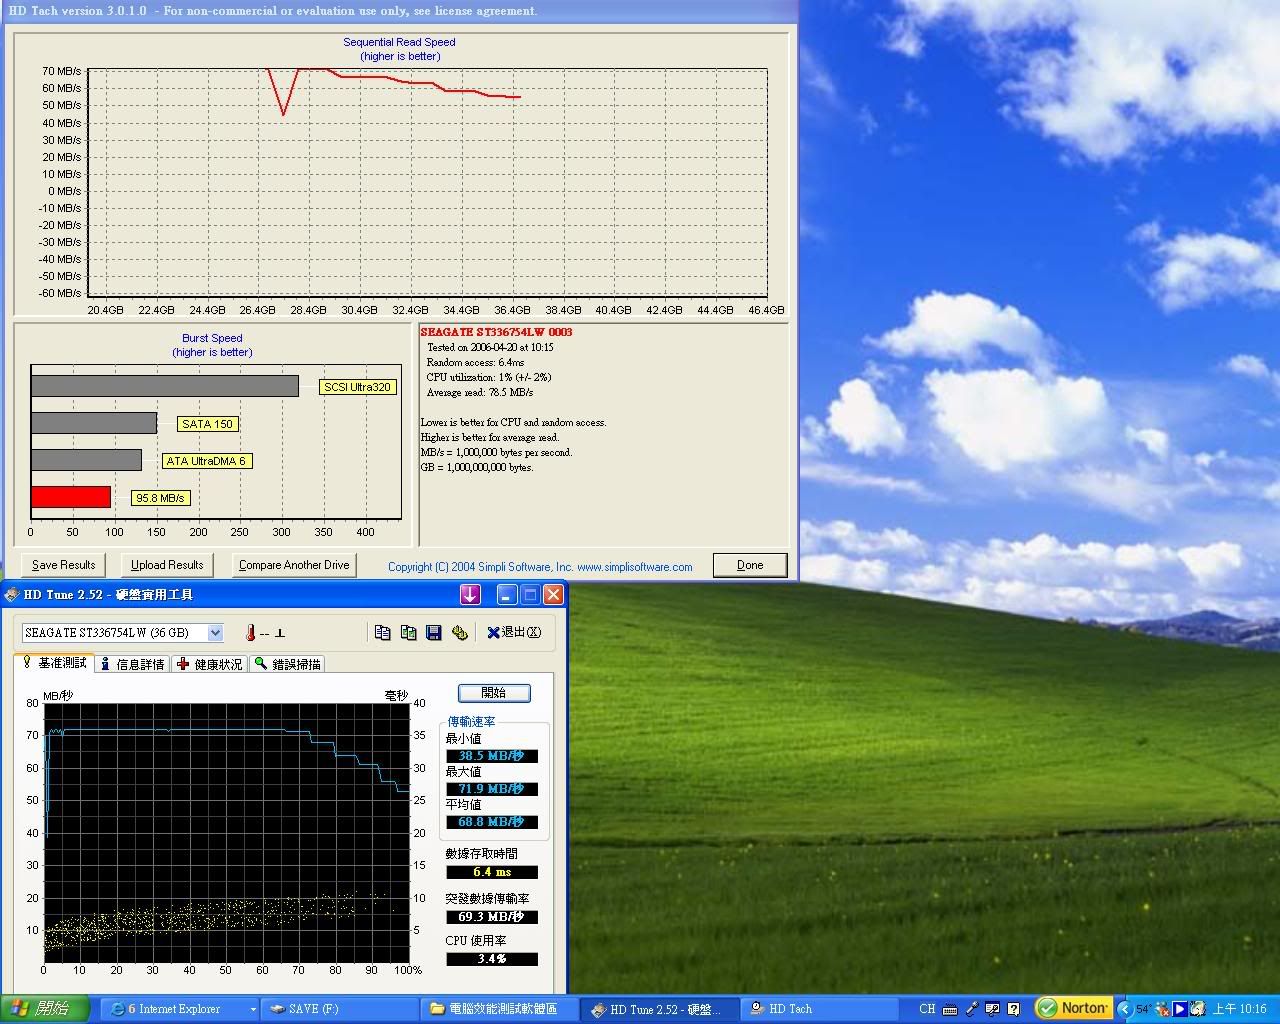The image size is (1280, 1024).
Task: Click the language bar help question icon
Action: 1014,1009
